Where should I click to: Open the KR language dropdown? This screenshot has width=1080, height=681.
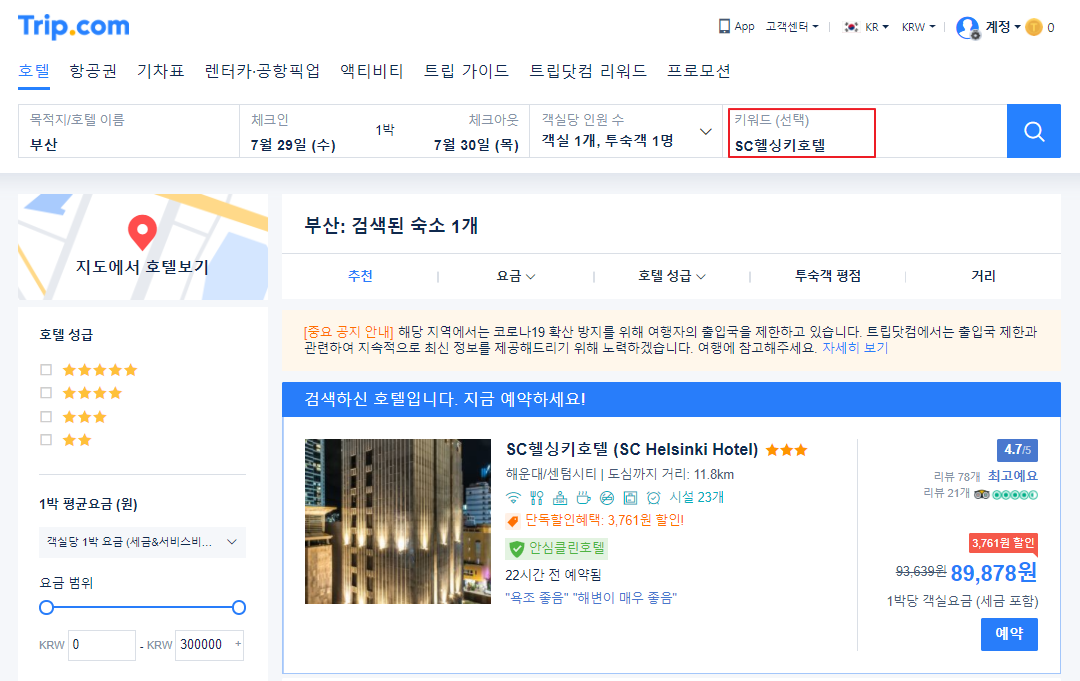pyautogui.click(x=877, y=27)
